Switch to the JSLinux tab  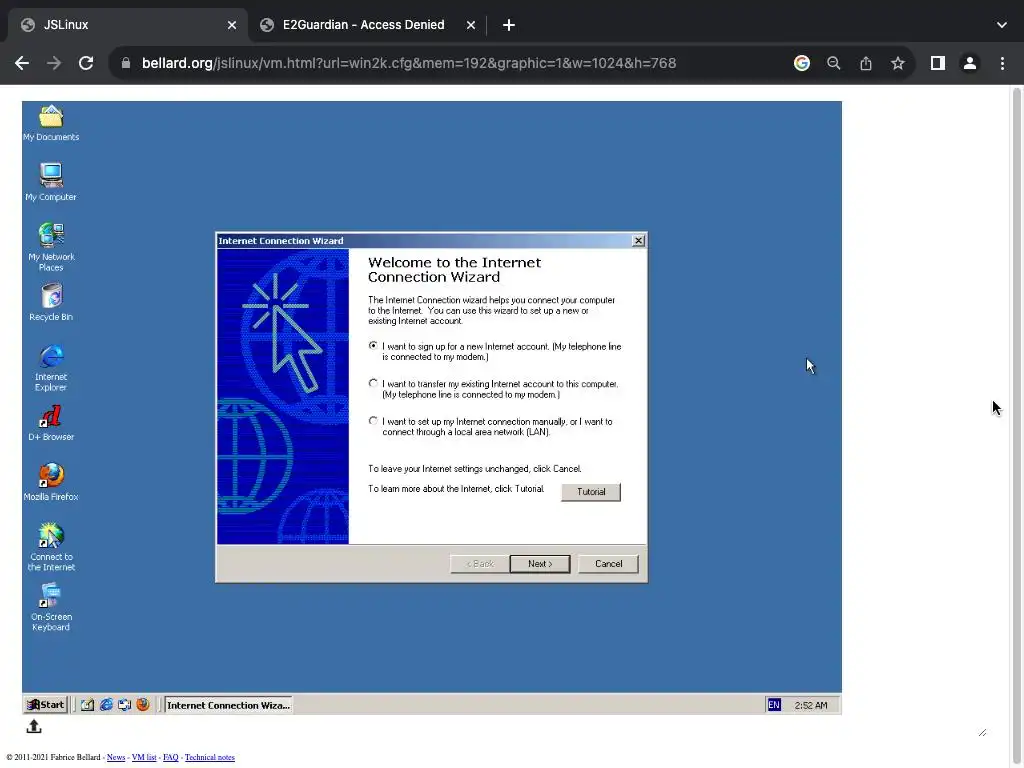[x=127, y=25]
